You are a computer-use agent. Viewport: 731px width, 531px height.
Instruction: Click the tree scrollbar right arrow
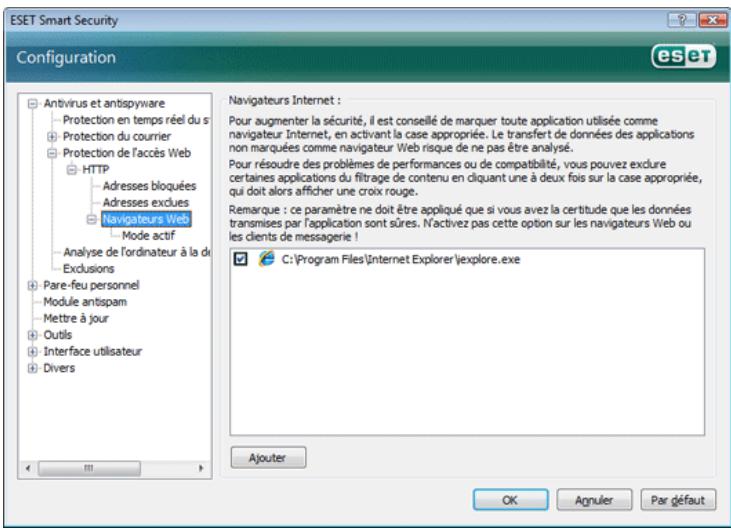click(x=201, y=468)
